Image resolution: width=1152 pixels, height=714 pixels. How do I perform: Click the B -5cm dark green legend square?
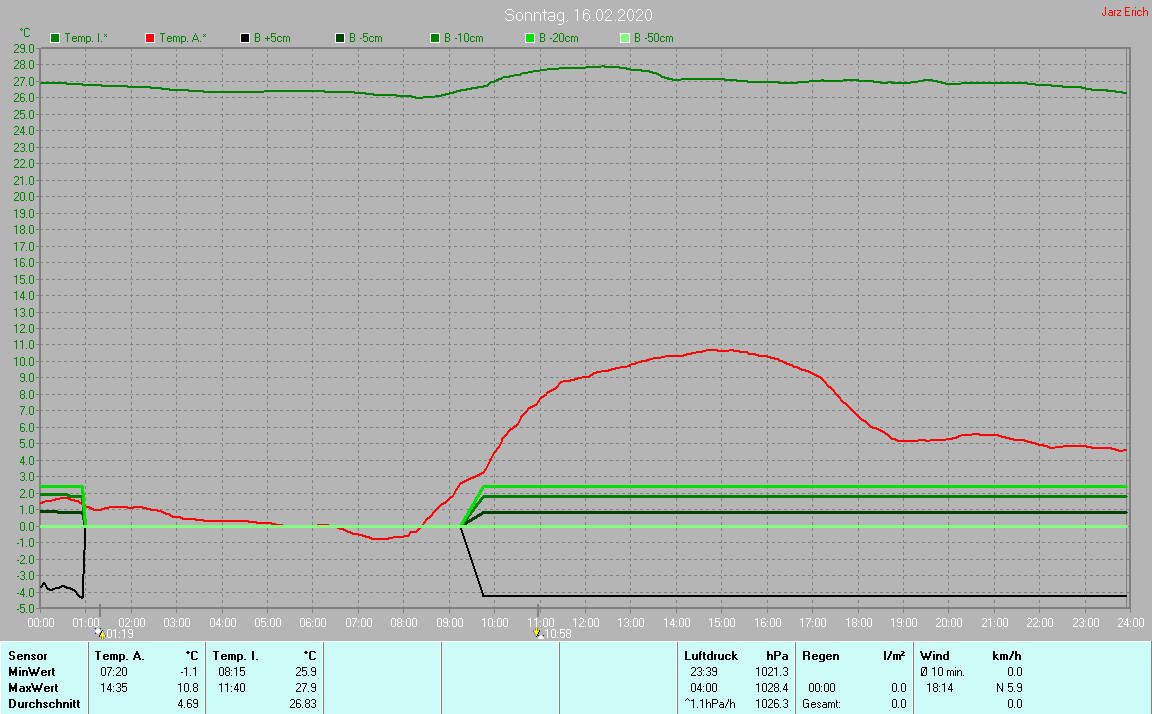click(x=340, y=38)
